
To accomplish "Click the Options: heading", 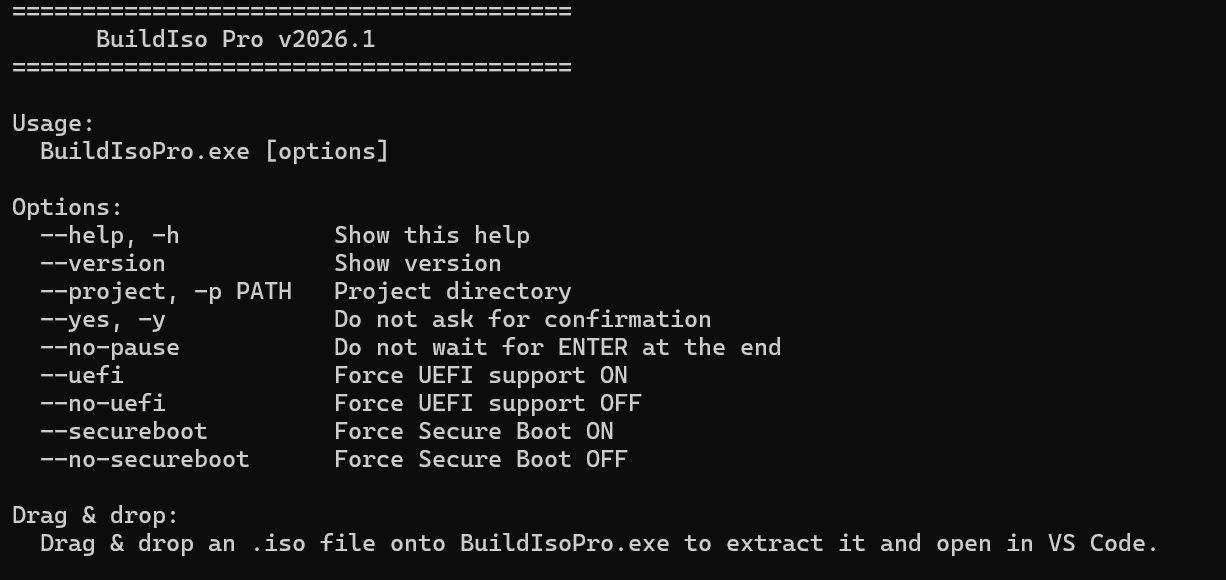I will point(67,208).
